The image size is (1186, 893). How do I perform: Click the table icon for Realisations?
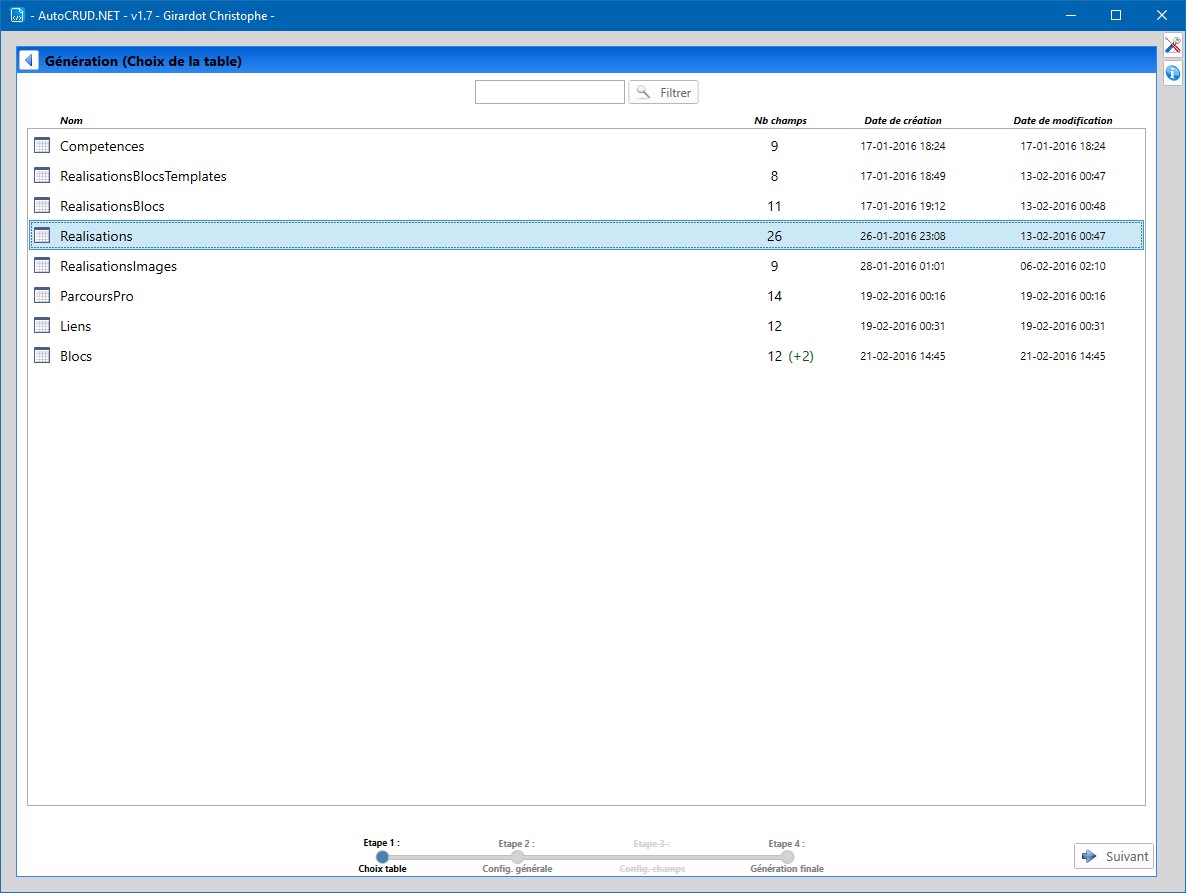(x=42, y=235)
